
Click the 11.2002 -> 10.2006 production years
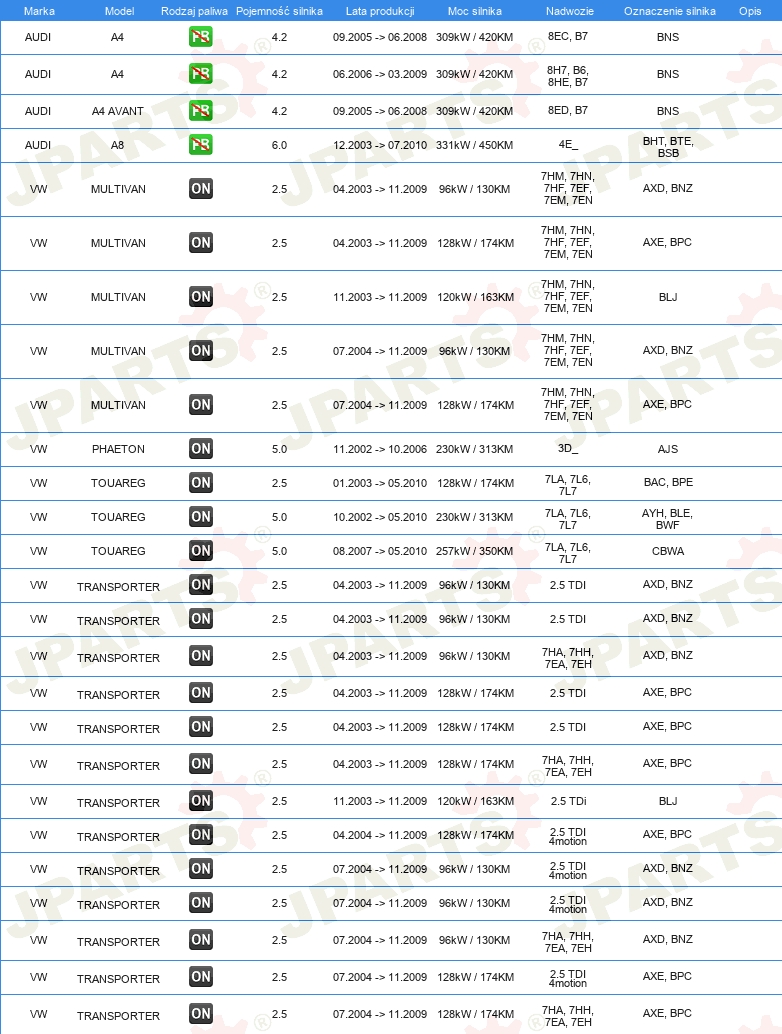380,449
